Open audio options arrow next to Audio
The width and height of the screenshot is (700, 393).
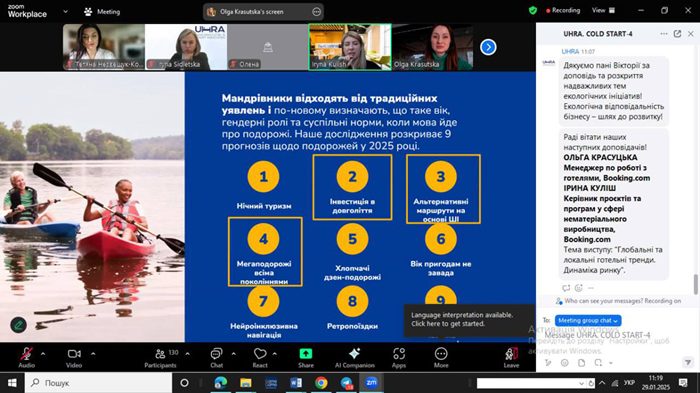[x=43, y=354]
